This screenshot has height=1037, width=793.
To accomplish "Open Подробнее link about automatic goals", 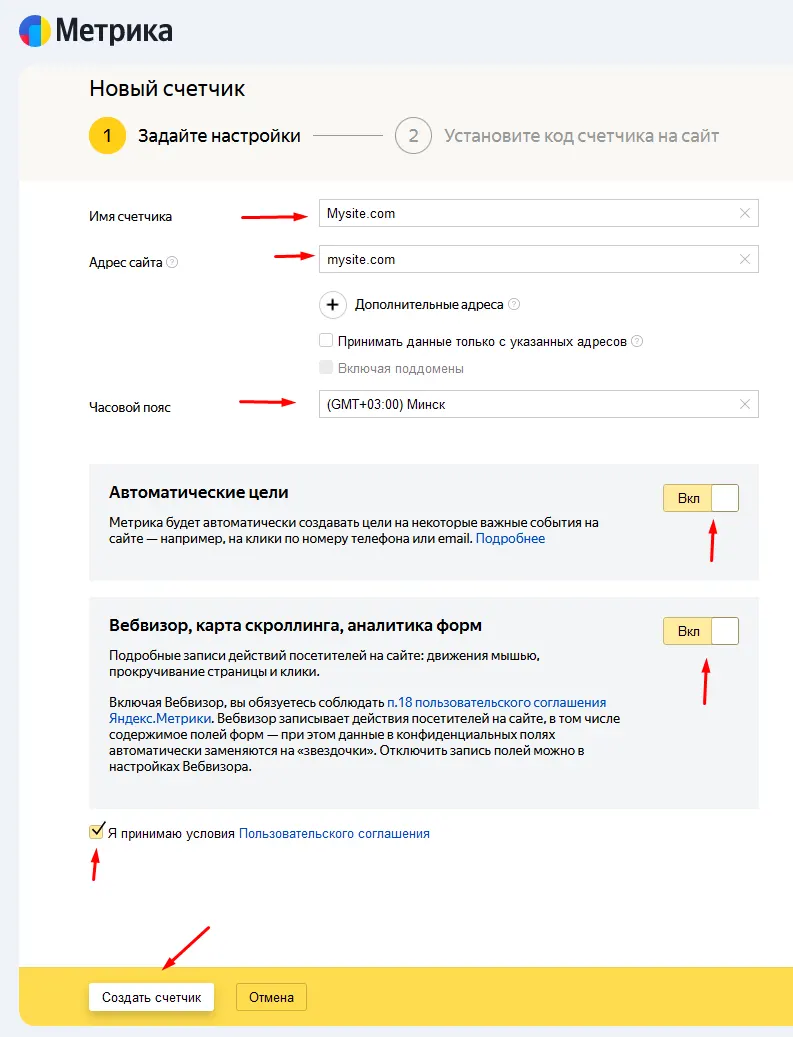I will pyautogui.click(x=510, y=538).
